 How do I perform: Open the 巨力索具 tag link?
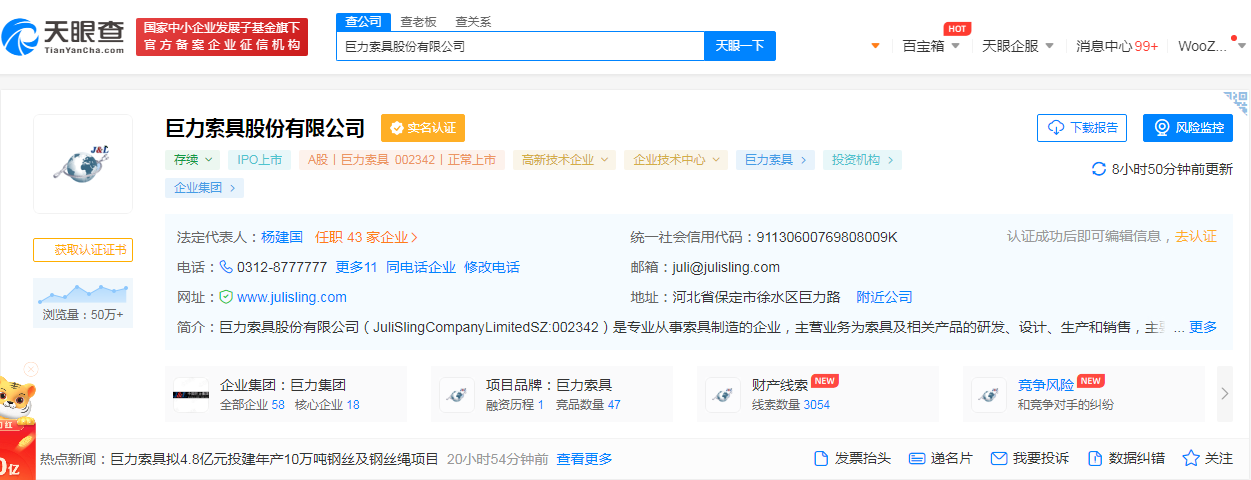(775, 159)
